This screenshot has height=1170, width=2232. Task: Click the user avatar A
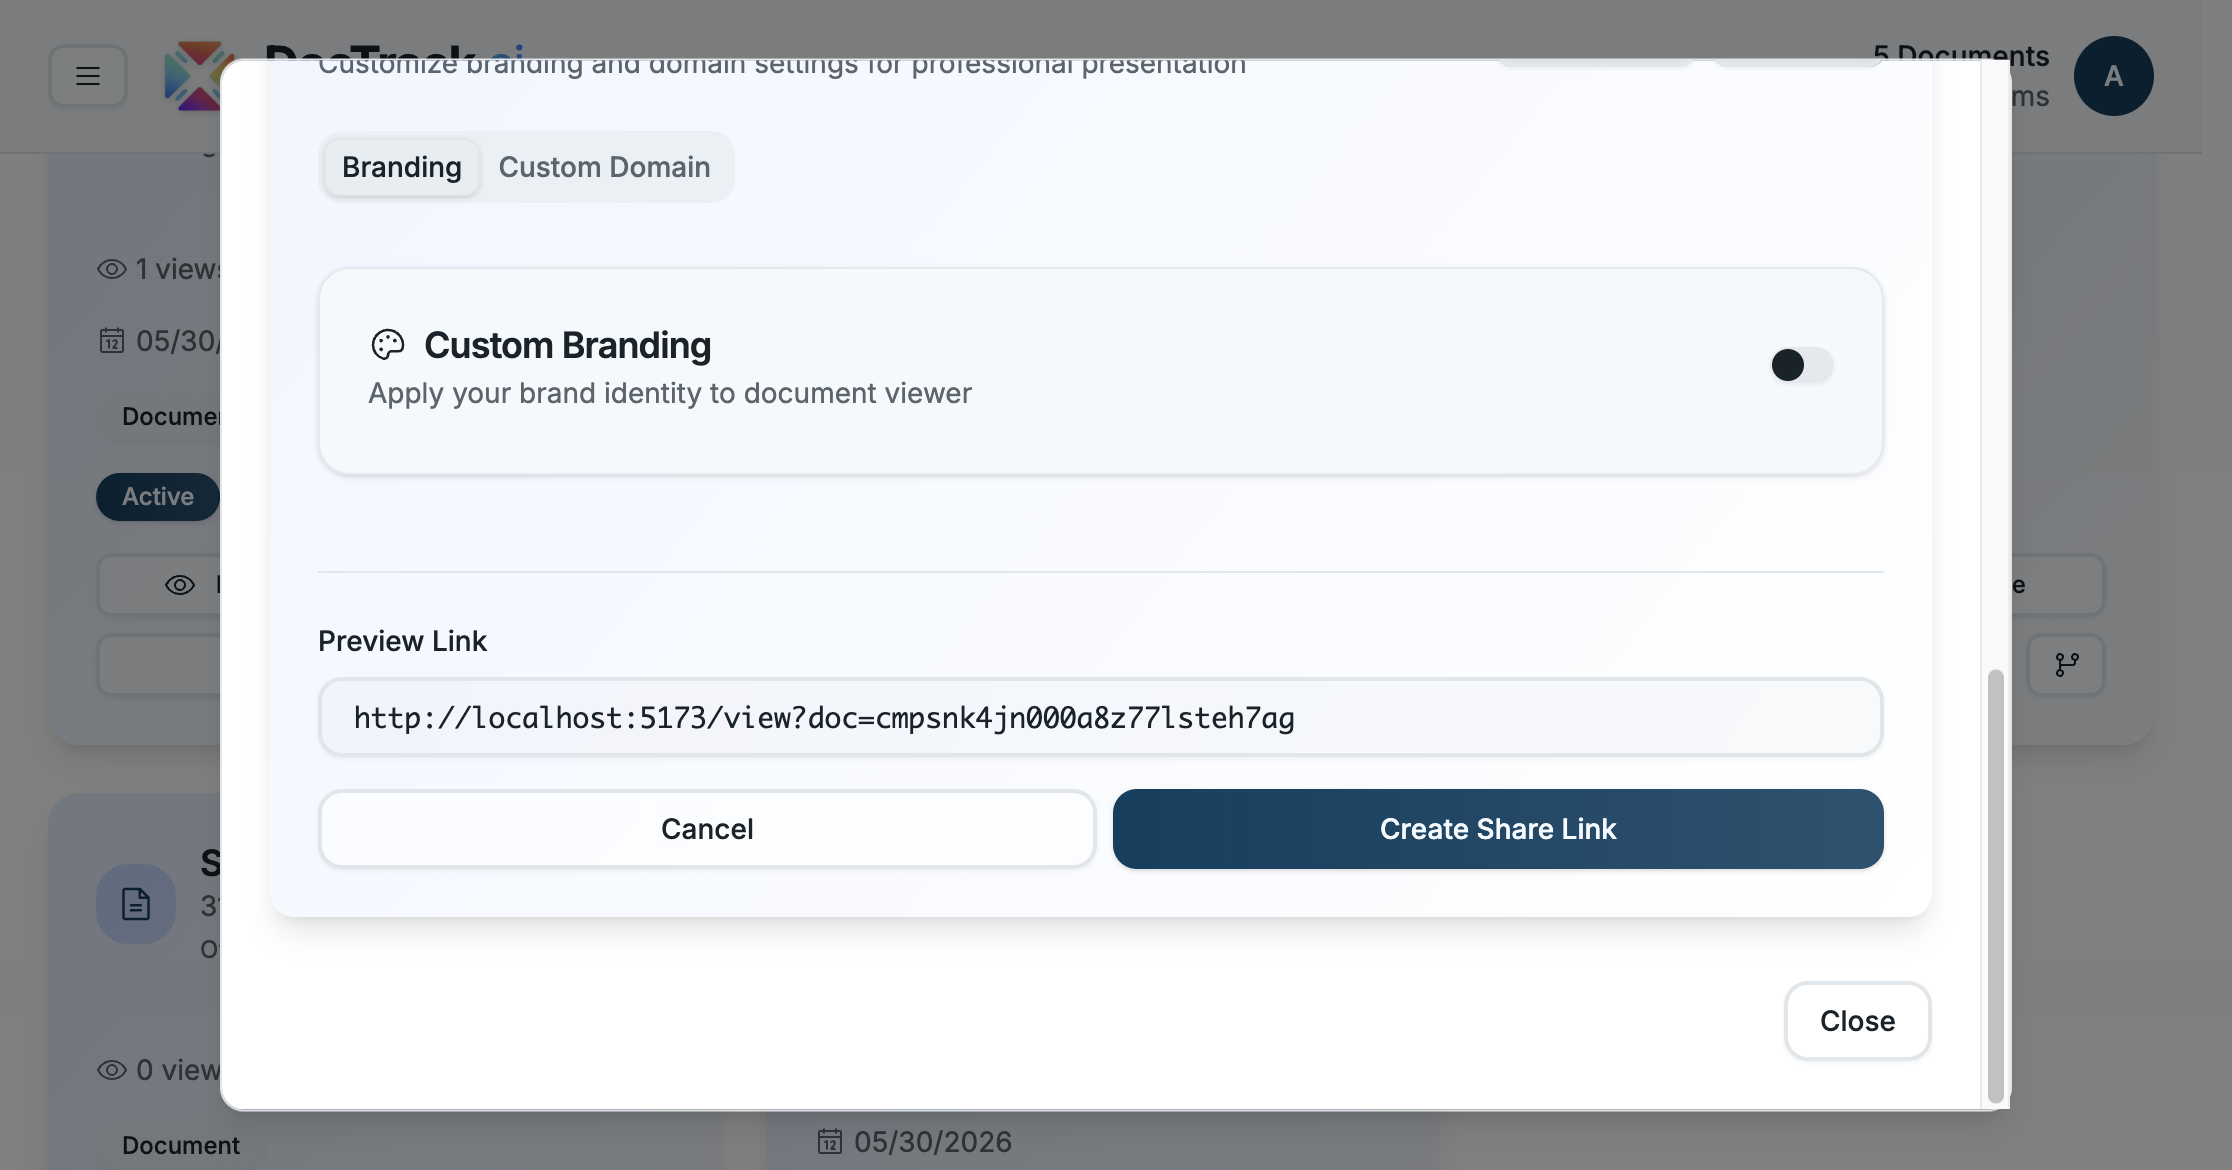click(x=2113, y=76)
